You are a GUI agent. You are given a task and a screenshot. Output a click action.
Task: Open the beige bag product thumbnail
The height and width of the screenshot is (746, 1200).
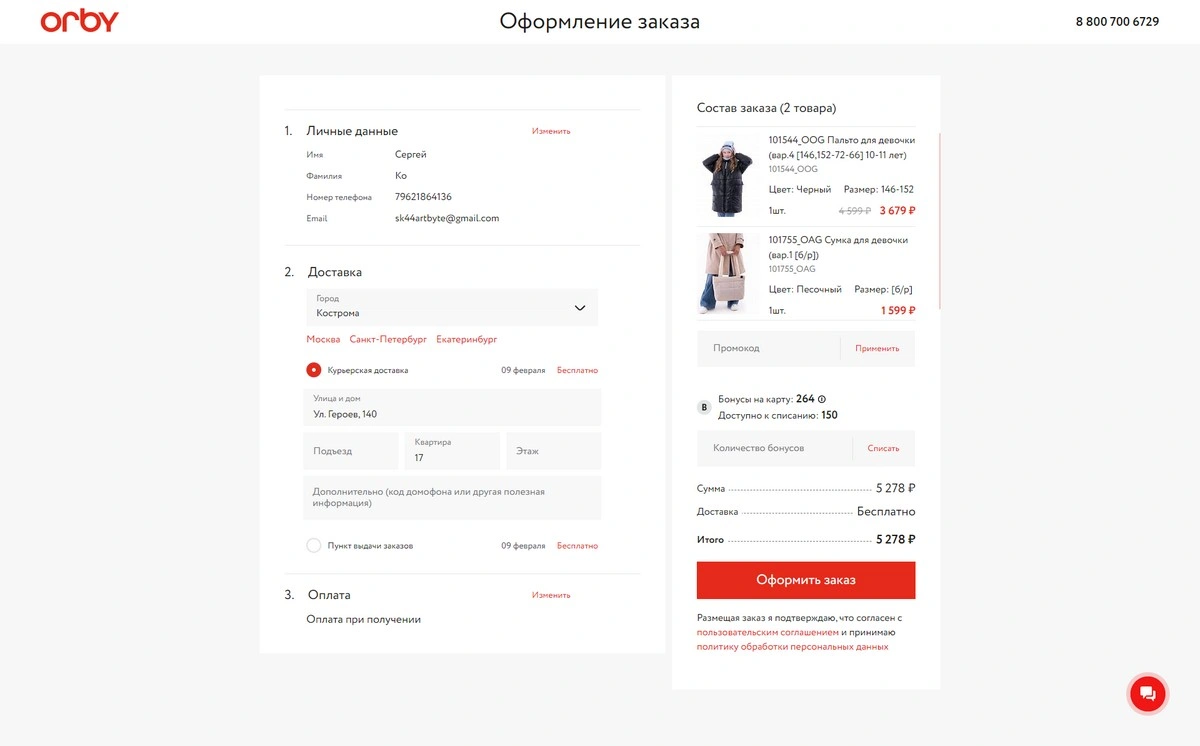click(x=723, y=274)
